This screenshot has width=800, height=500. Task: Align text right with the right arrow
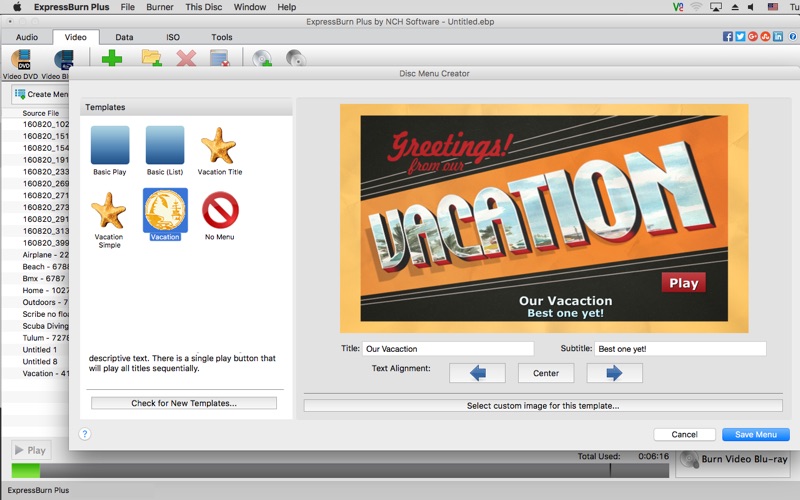tap(614, 373)
